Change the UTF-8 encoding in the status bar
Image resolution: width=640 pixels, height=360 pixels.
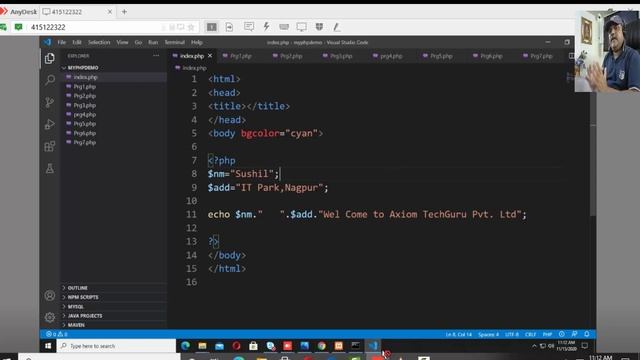coord(512,334)
